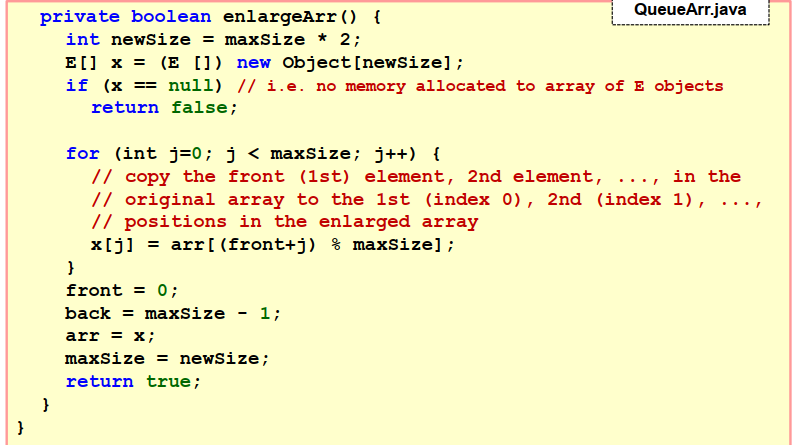Image resolution: width=792 pixels, height=445 pixels.
Task: Click 'j++' in the for loop header
Action: (394, 154)
